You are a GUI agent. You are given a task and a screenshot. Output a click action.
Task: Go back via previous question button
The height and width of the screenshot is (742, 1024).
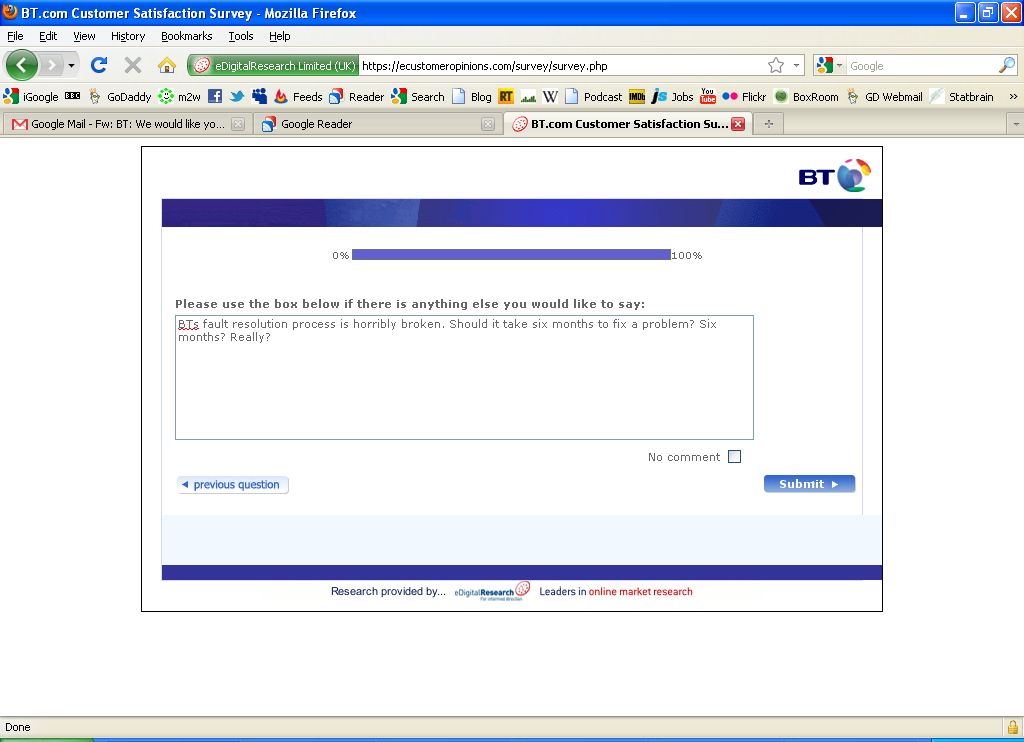(233, 485)
